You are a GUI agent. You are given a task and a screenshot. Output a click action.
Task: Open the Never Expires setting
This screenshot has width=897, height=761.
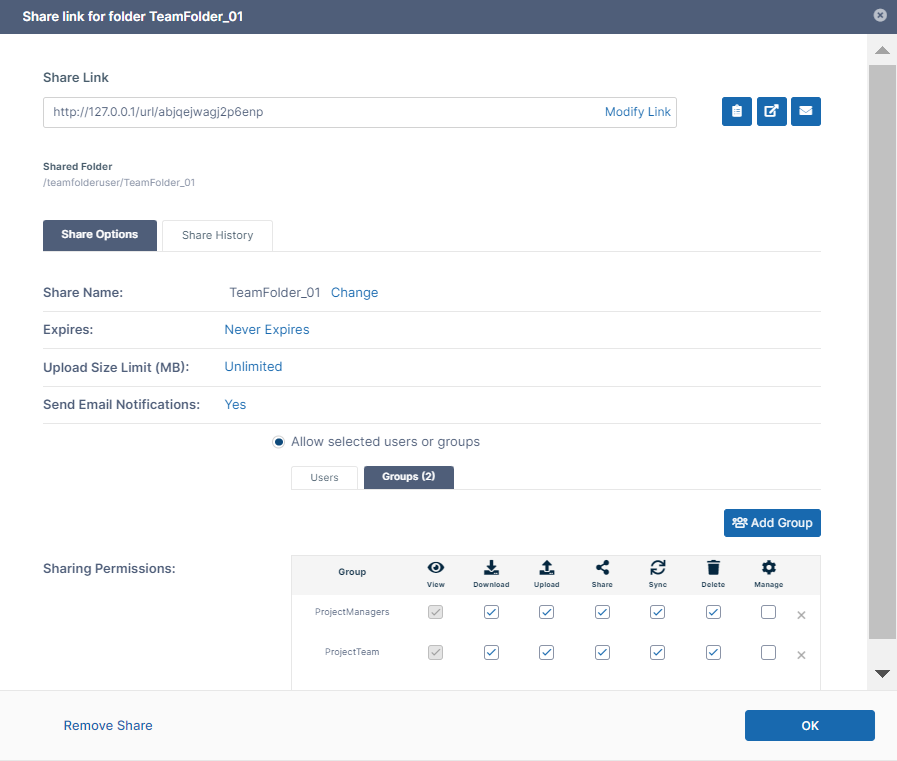tap(267, 330)
